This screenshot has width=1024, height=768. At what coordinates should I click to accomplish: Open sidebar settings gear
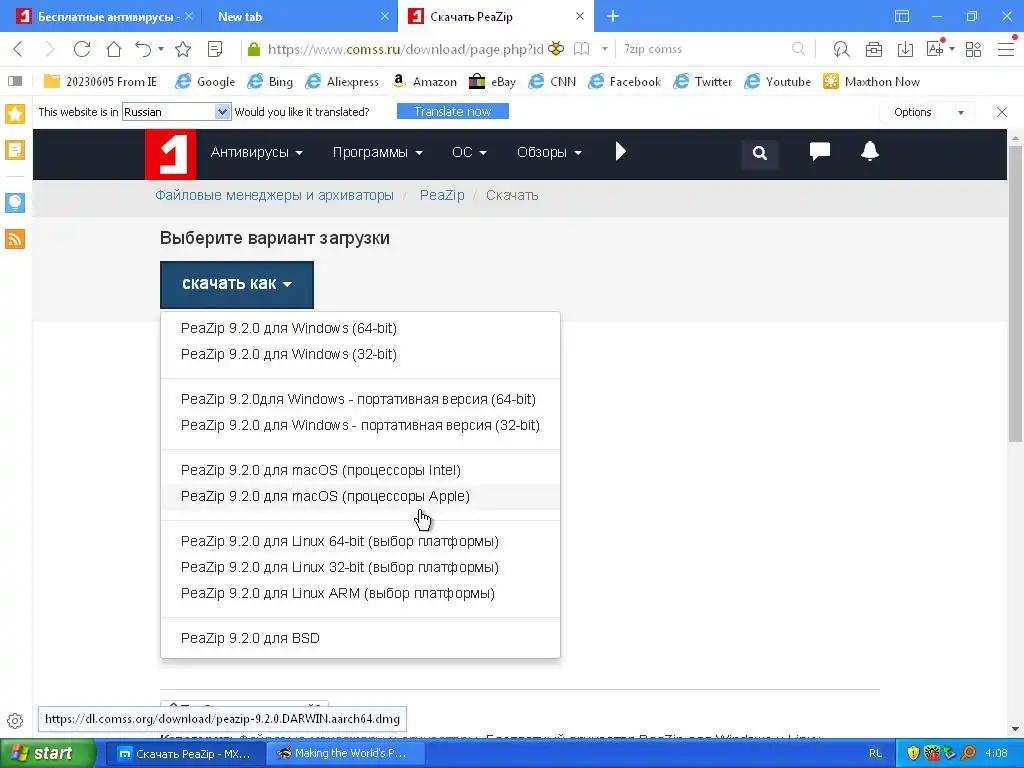(x=15, y=721)
